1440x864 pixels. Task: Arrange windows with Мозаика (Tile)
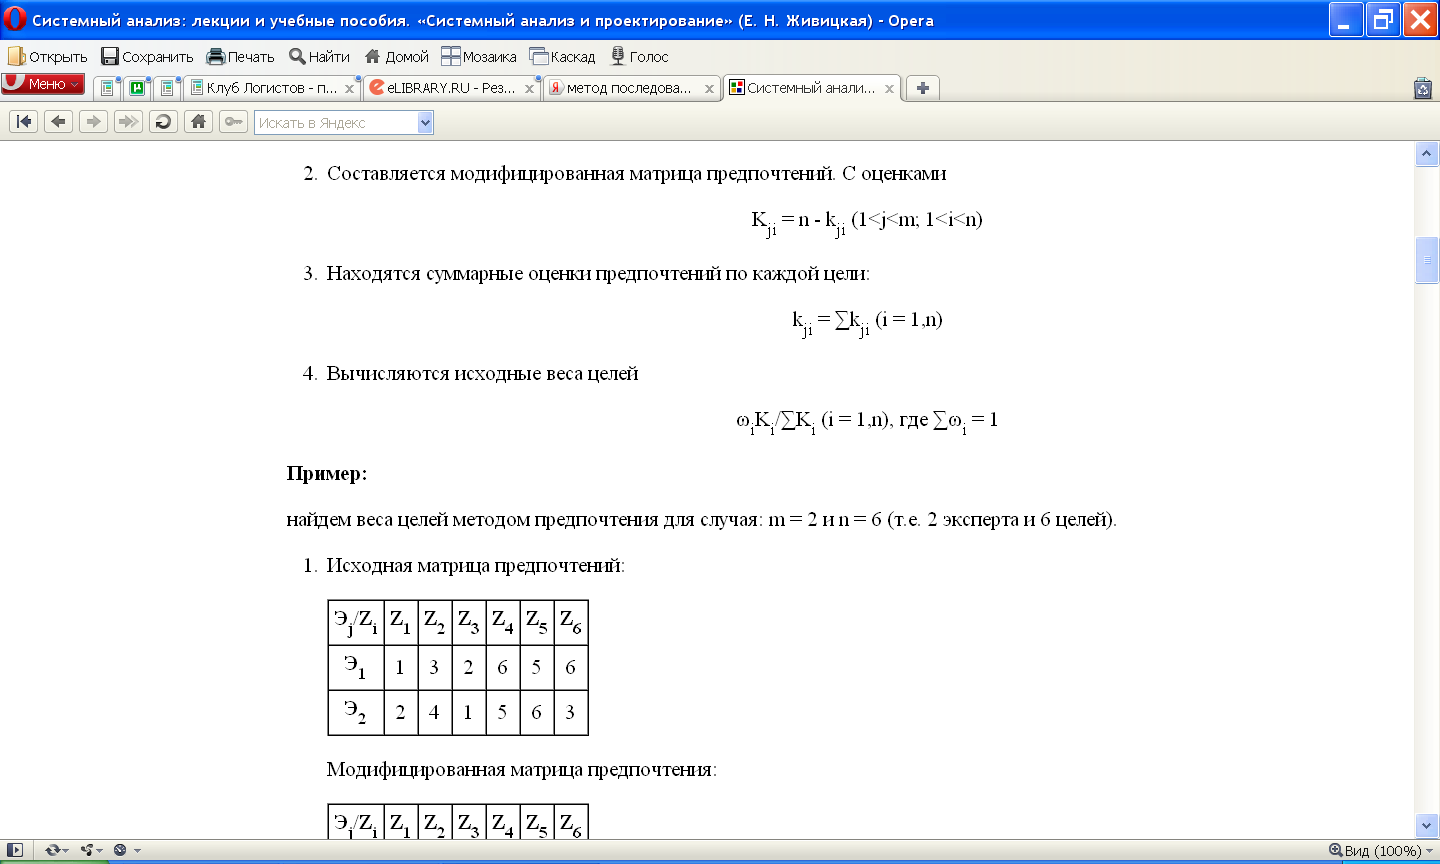click(x=479, y=57)
